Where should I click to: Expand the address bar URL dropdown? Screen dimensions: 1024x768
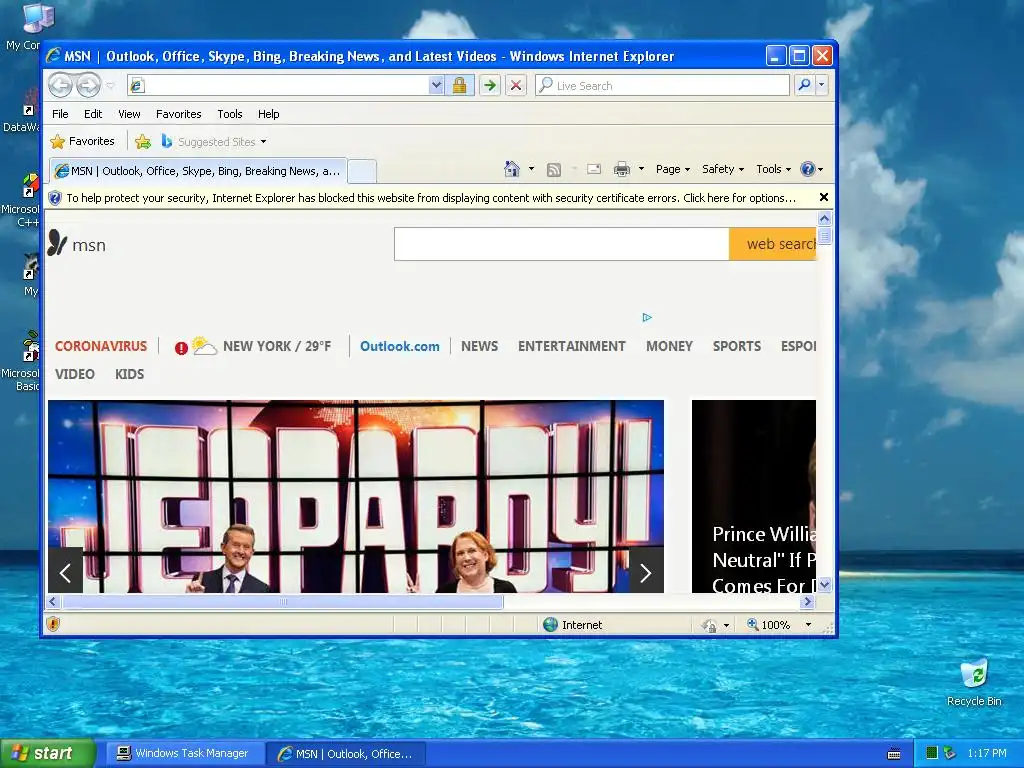pyautogui.click(x=436, y=85)
